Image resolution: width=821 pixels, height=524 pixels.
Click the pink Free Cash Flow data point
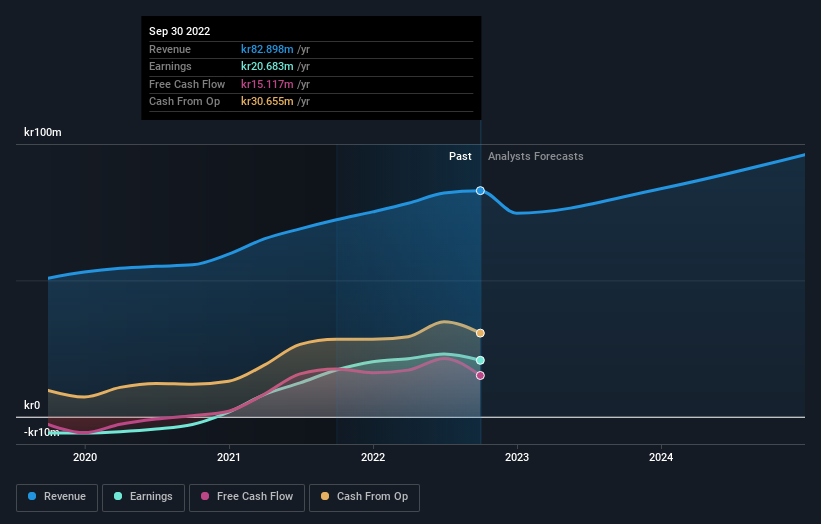(x=480, y=375)
